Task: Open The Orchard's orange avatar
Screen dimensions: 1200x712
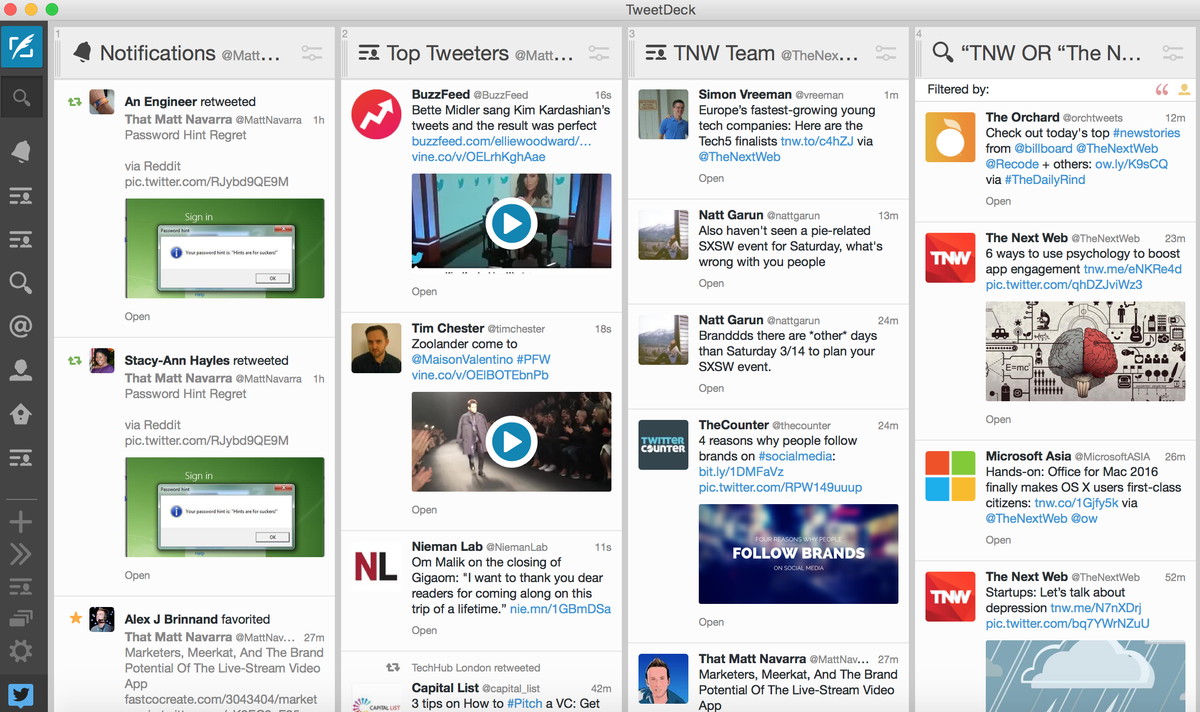Action: pos(949,136)
